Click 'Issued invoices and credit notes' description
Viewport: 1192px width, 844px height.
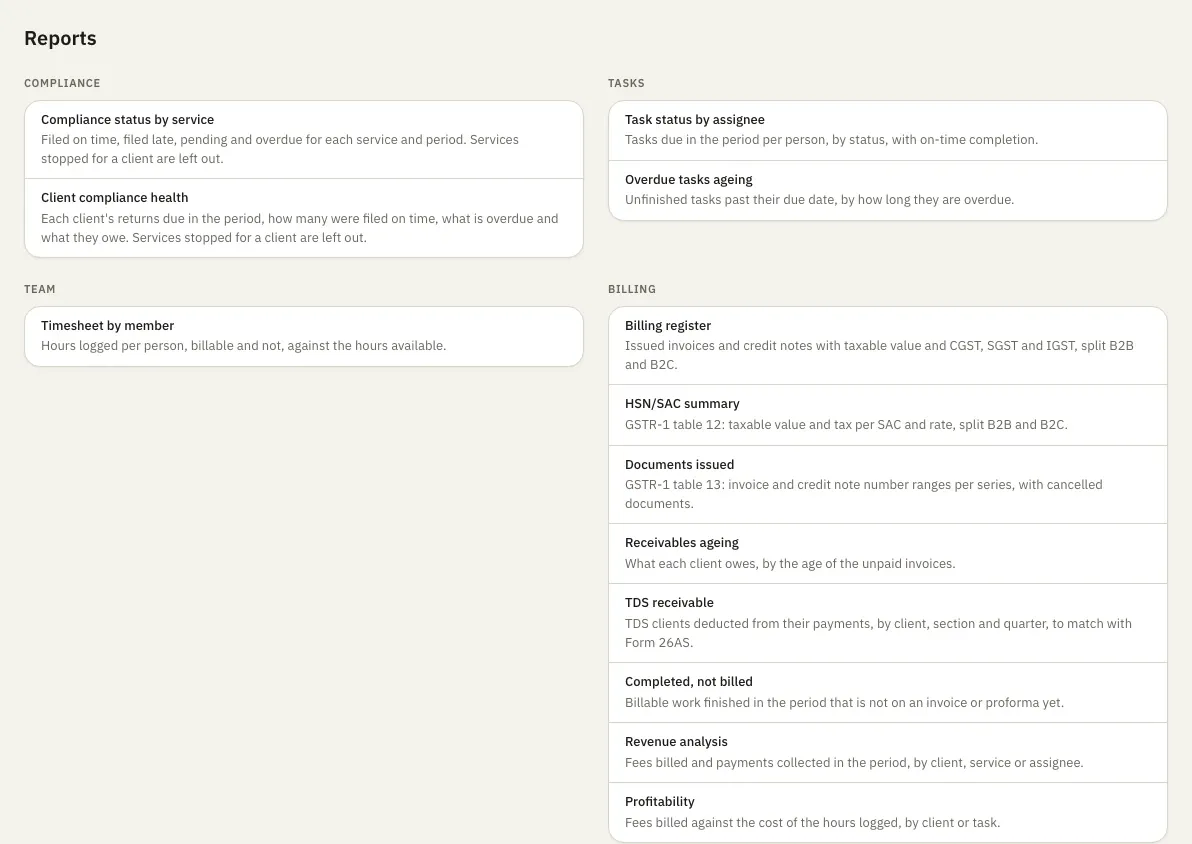[x=880, y=355]
